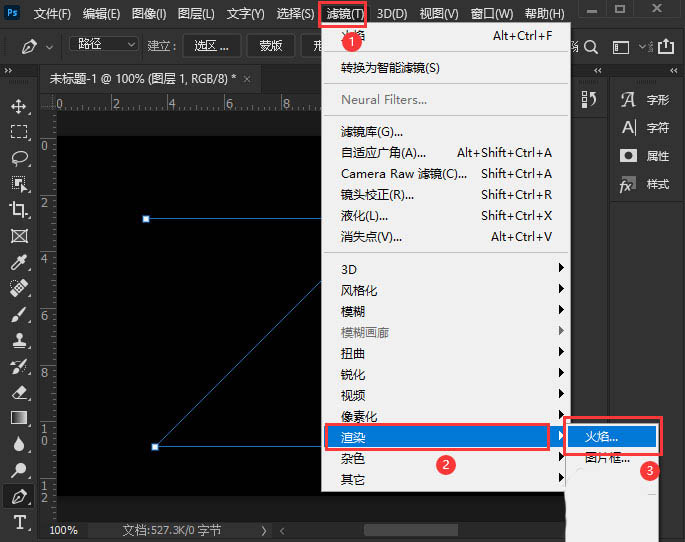This screenshot has width=685, height=542.
Task: Open the 窗口(W) menu
Action: coord(491,14)
